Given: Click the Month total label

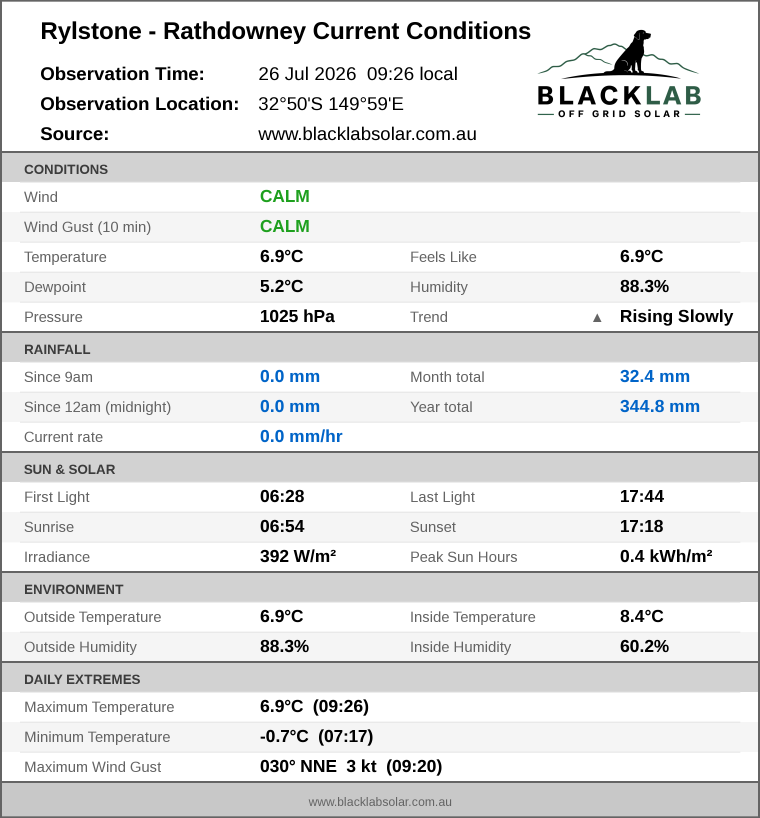Looking at the screenshot, I should coord(447,377).
